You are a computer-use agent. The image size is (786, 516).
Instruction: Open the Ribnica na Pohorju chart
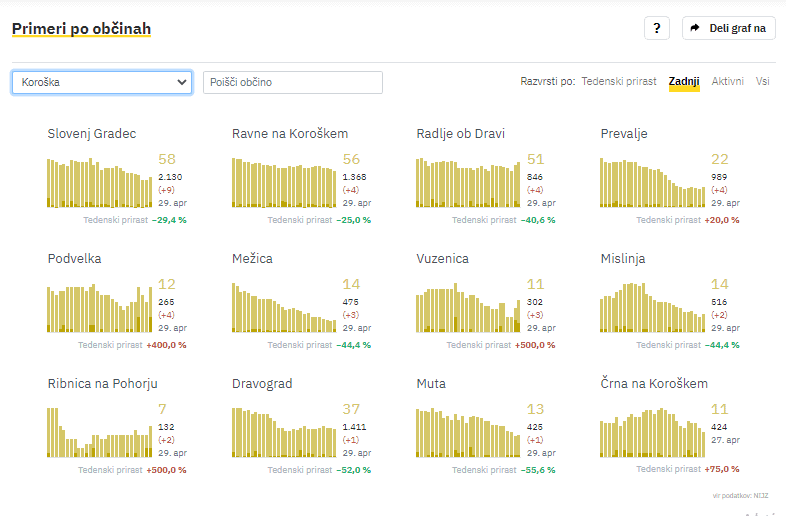click(100, 432)
